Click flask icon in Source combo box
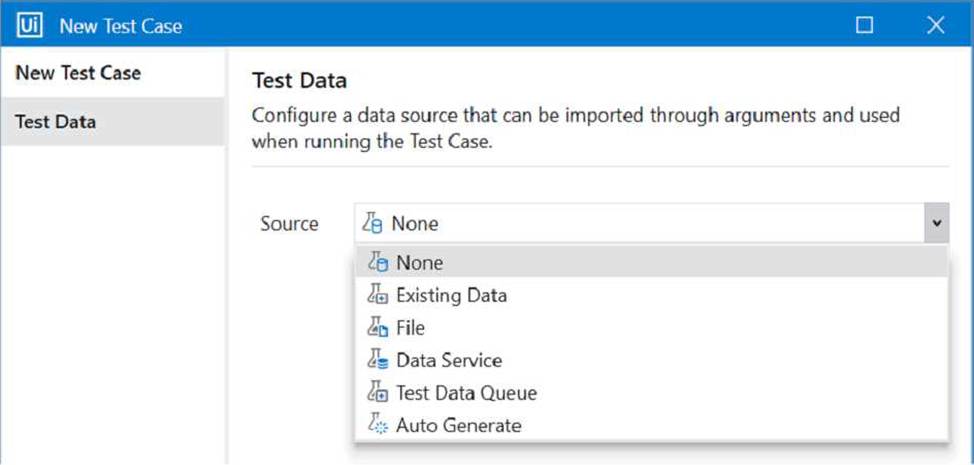 (373, 223)
